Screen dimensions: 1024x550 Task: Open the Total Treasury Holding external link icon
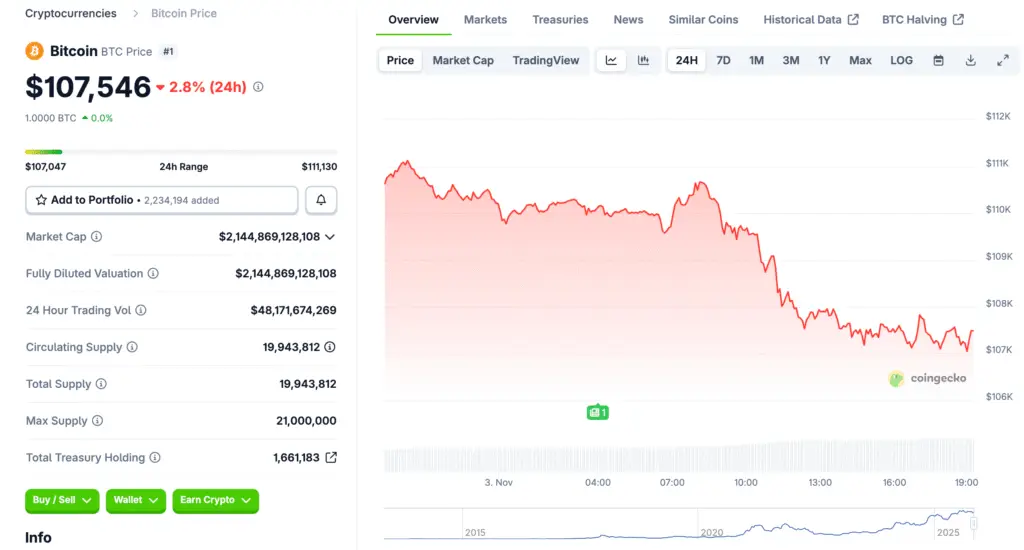coord(331,458)
